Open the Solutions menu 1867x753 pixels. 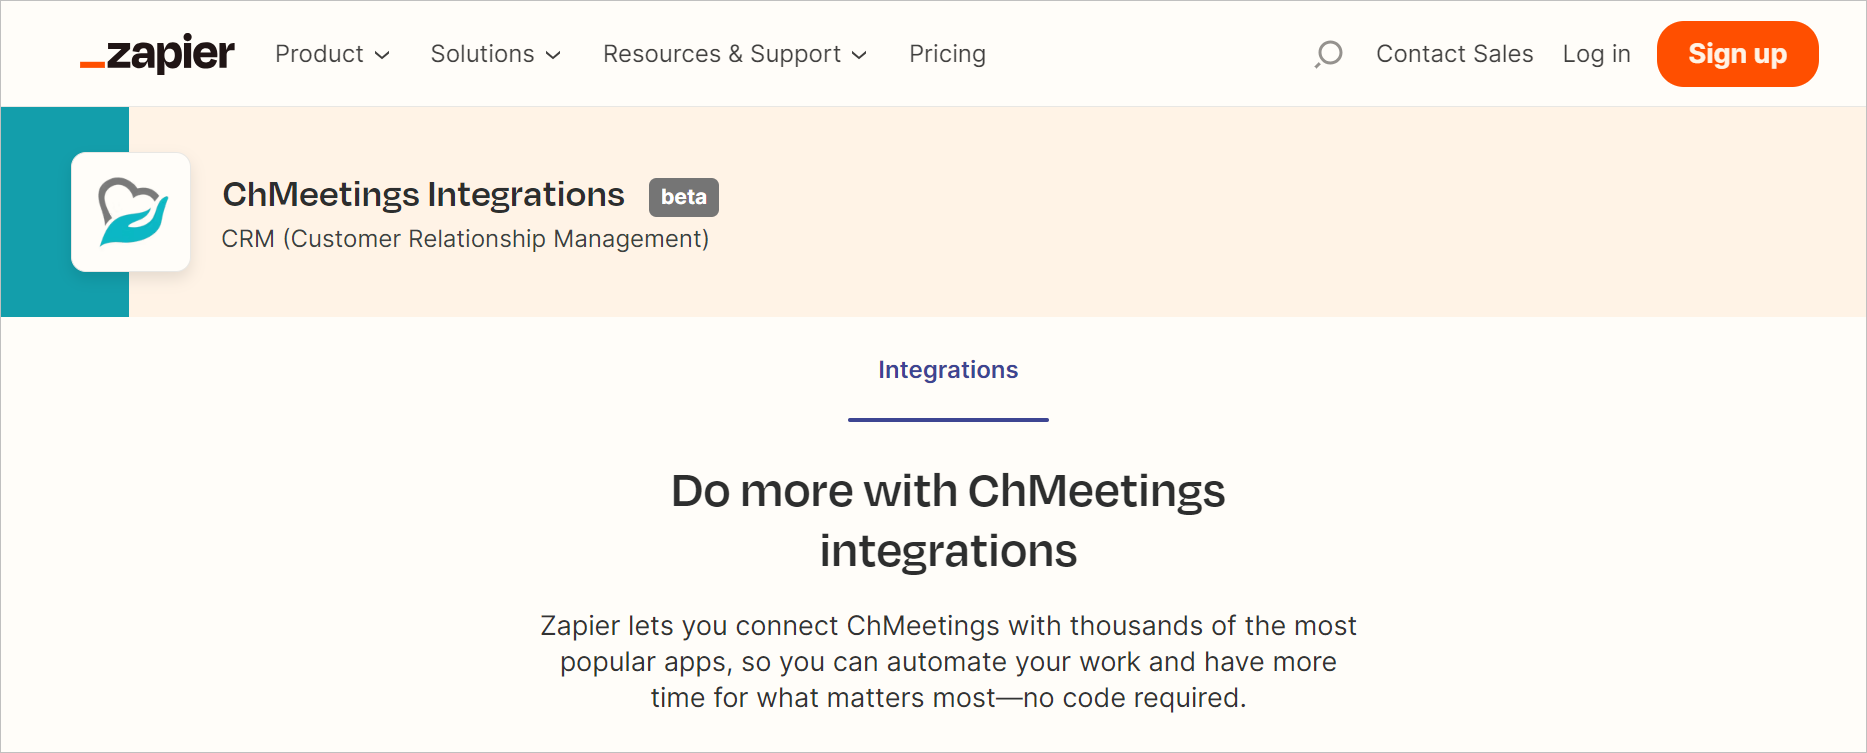coord(495,54)
